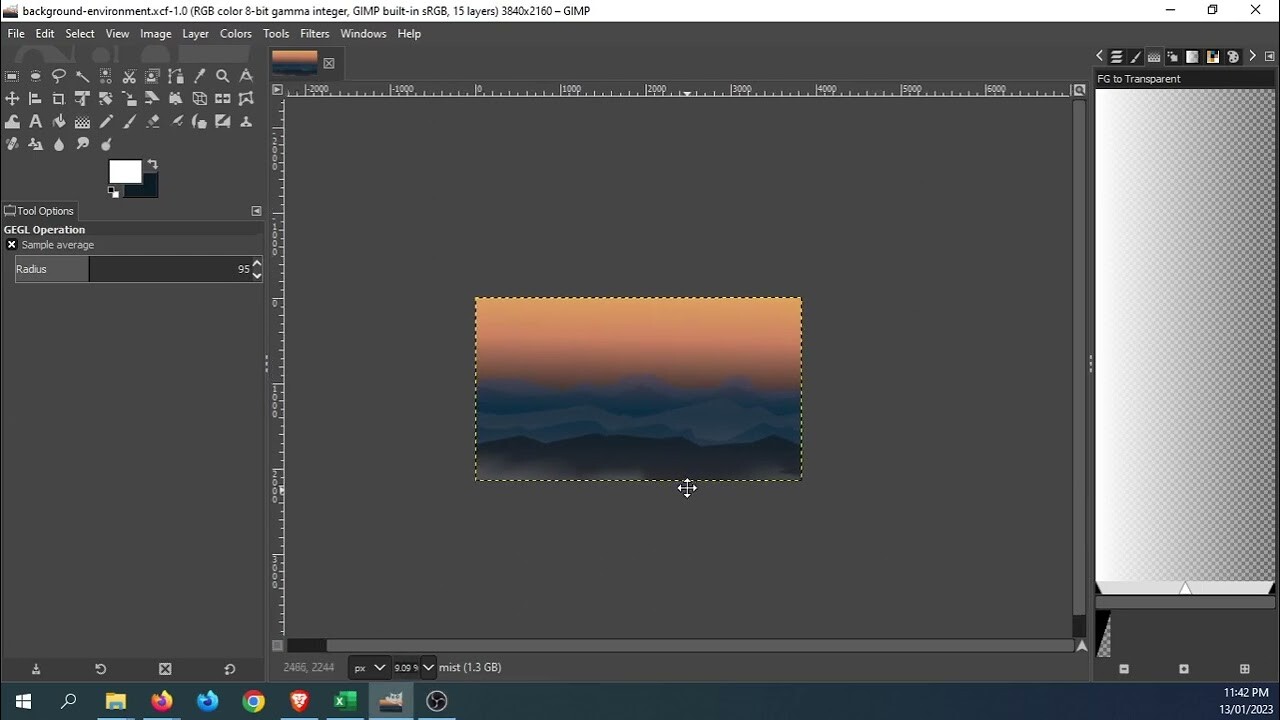Swap foreground and background colors
Viewport: 1280px width, 720px height.
(x=153, y=164)
